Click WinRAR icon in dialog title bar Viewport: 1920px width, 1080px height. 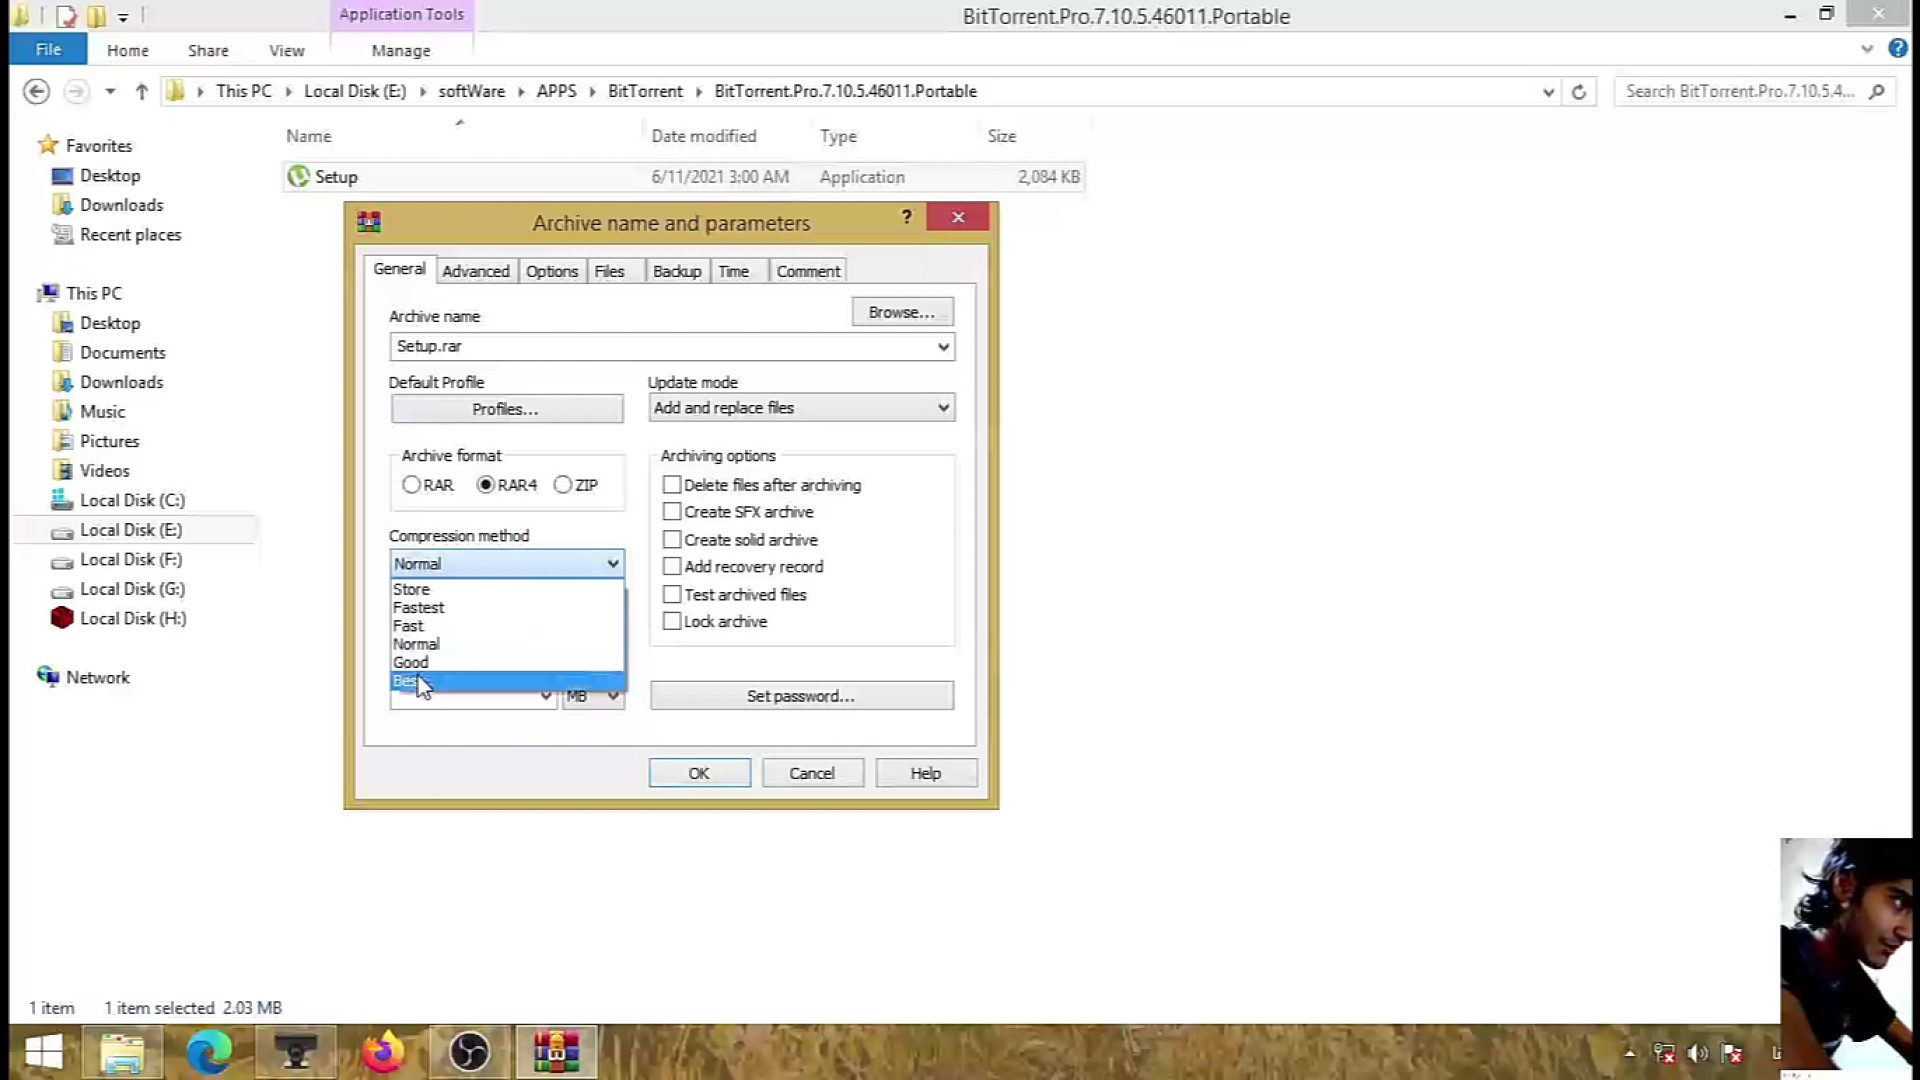pos(369,221)
